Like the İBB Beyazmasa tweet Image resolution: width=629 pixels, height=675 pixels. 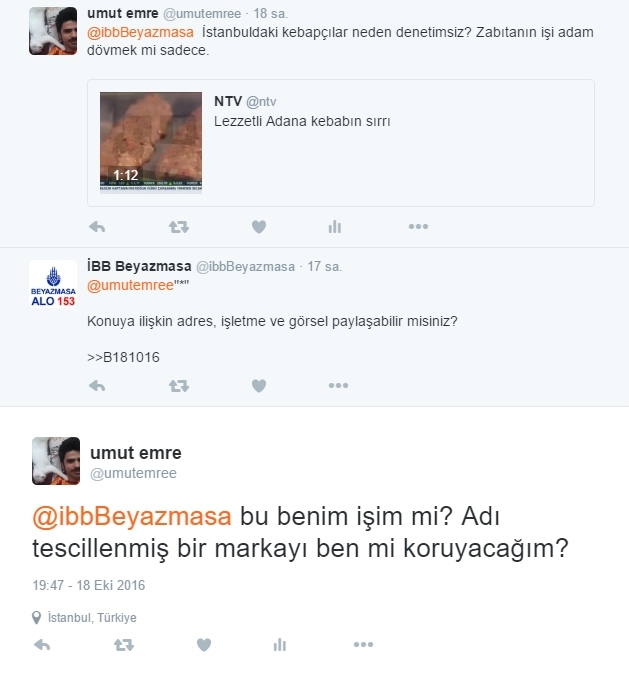(x=259, y=386)
